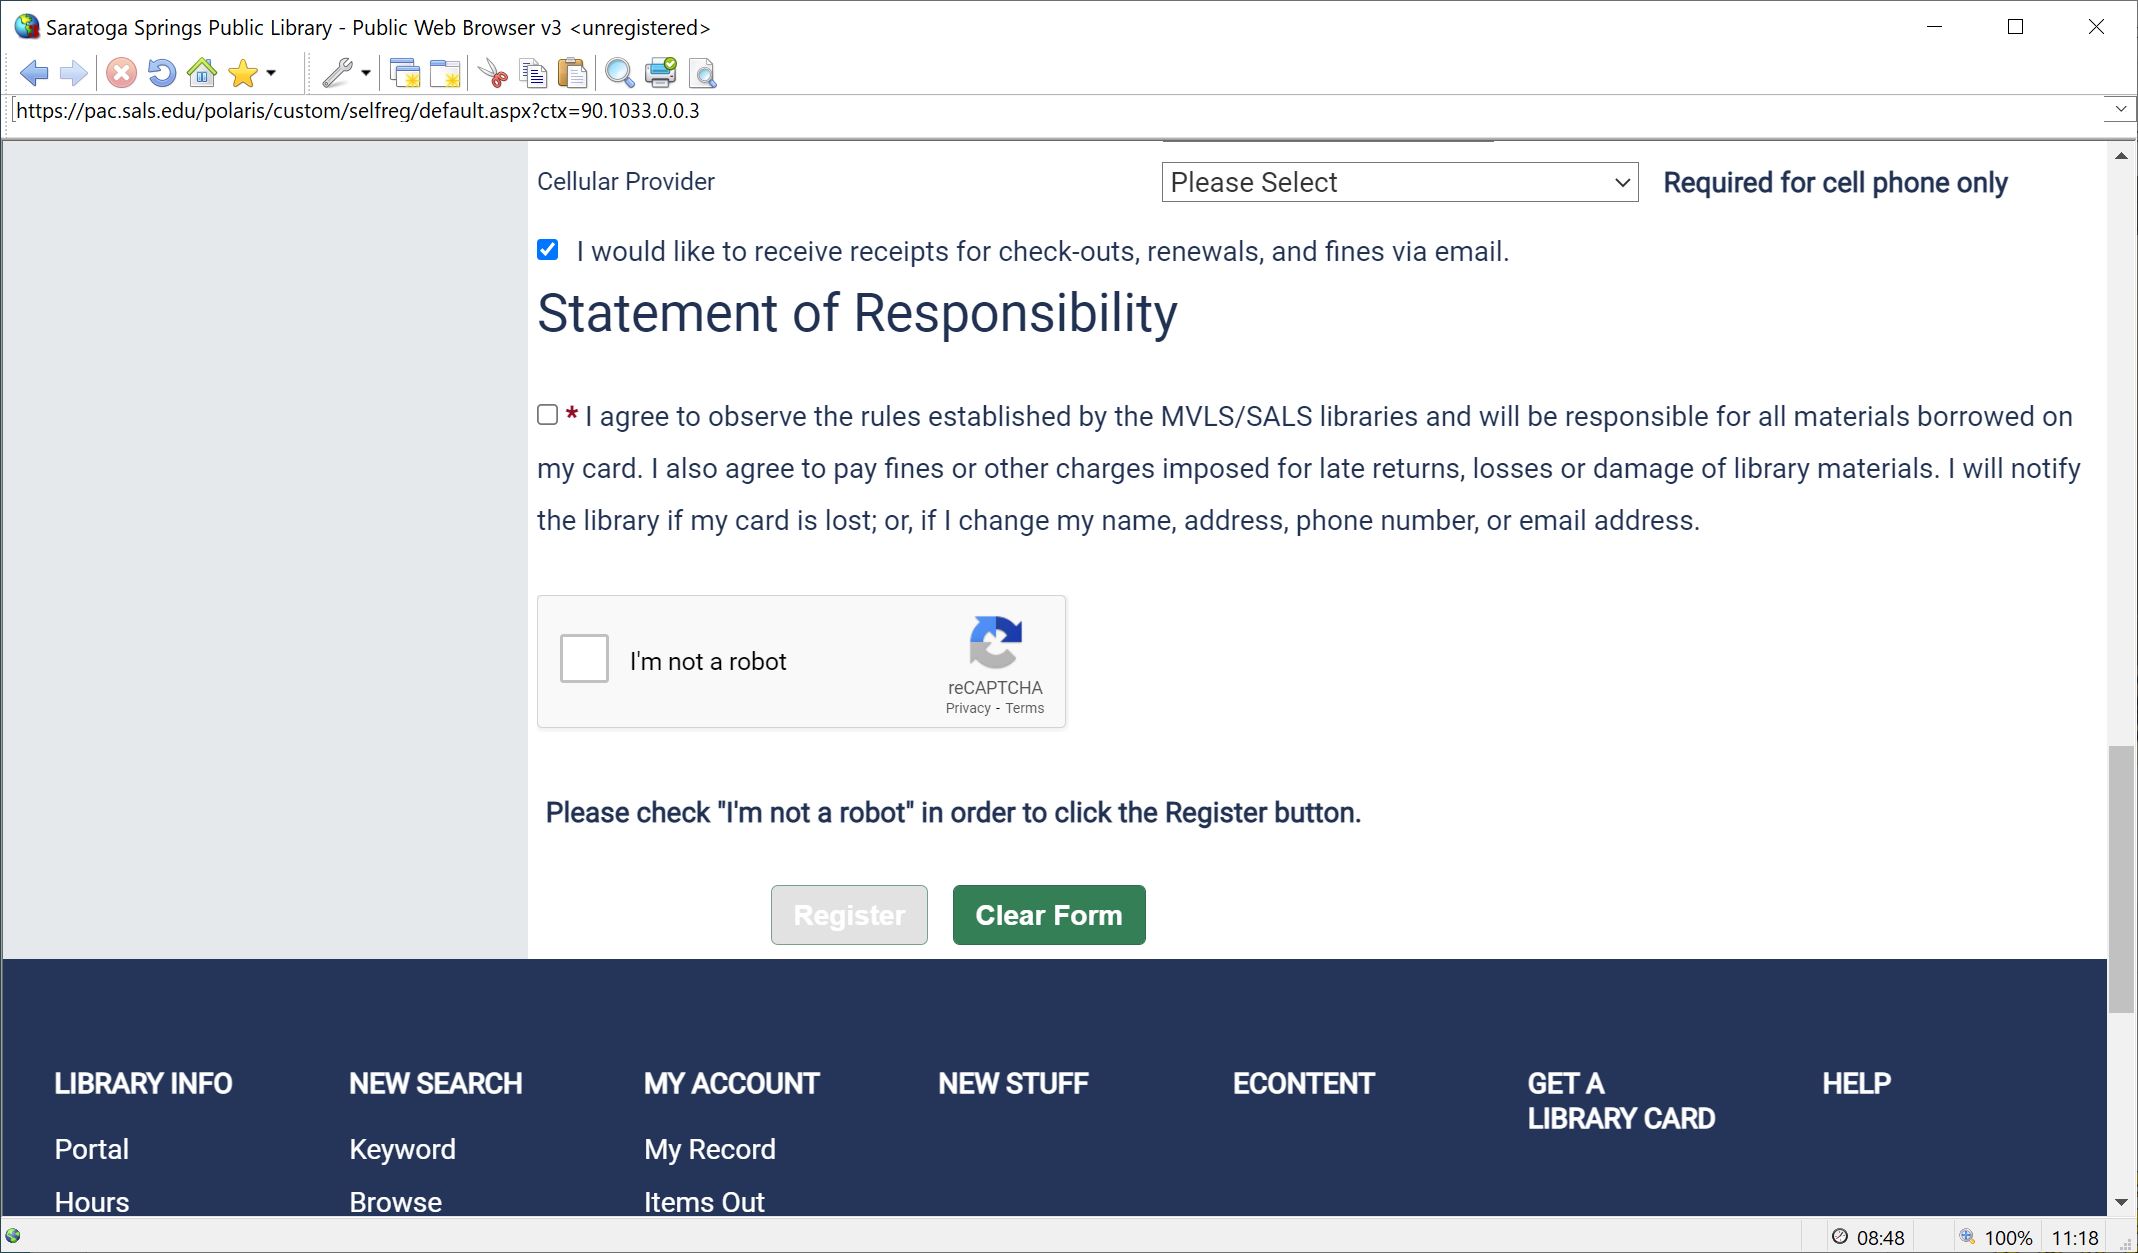Tick the I'm not a robot checkbox

coord(584,659)
